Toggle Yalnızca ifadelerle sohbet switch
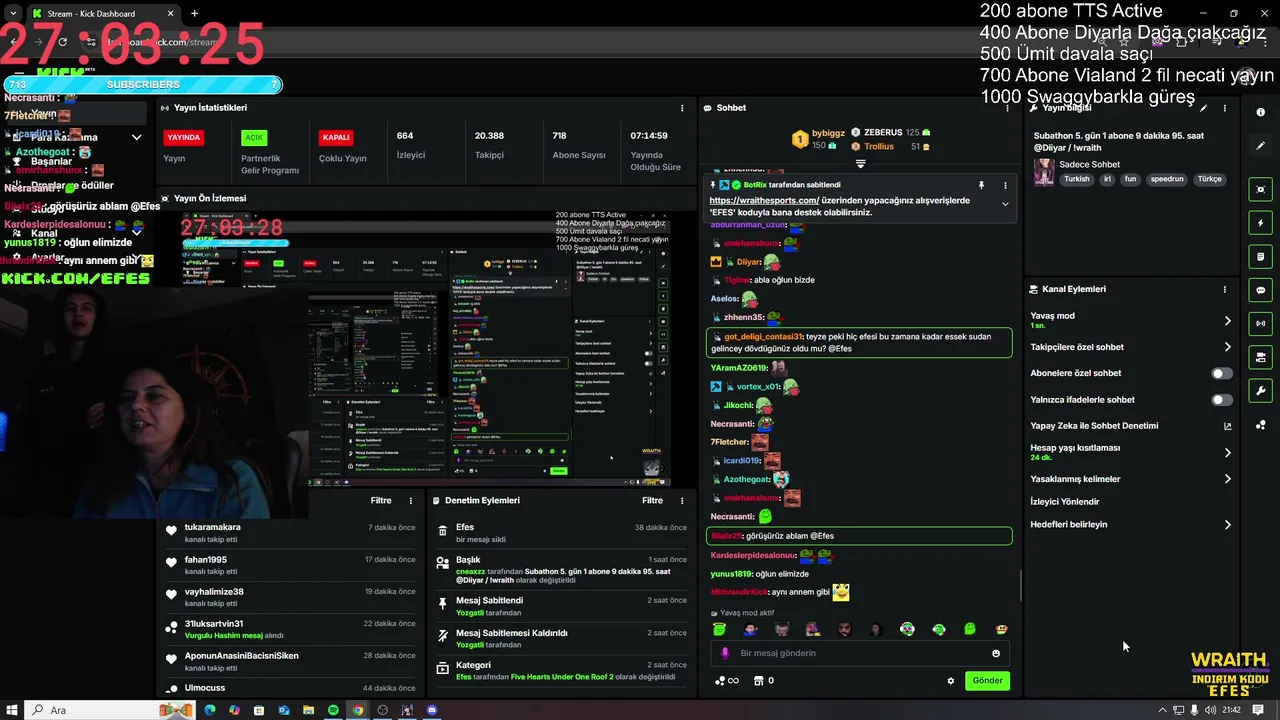Screen dimensions: 1280x720 coord(1222,400)
